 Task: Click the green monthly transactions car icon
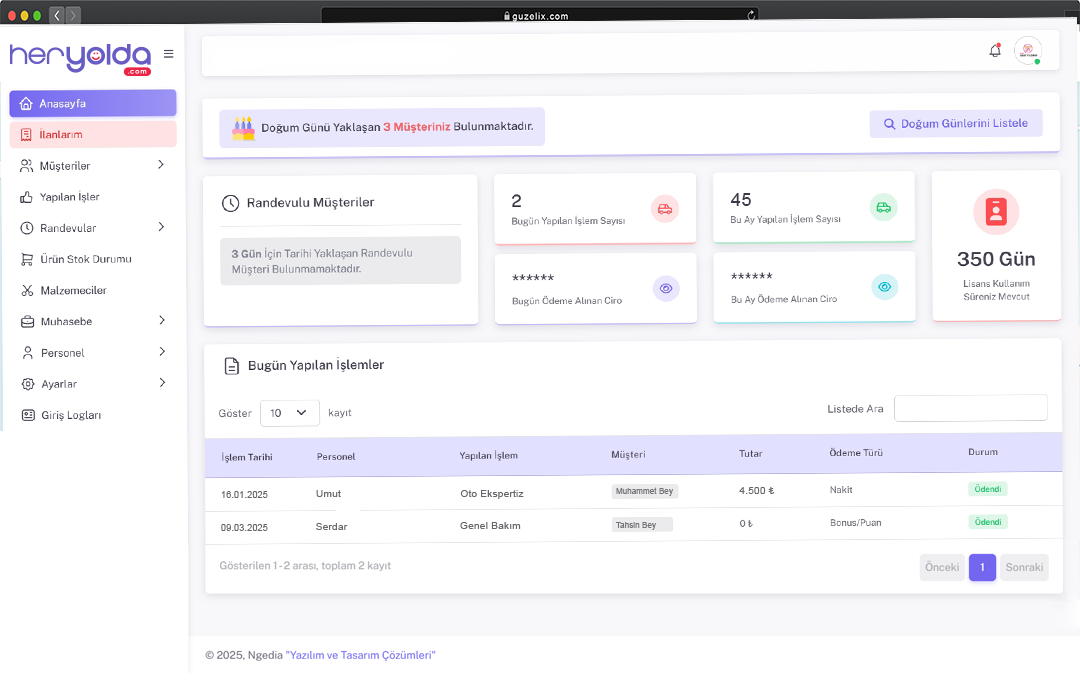click(x=883, y=207)
